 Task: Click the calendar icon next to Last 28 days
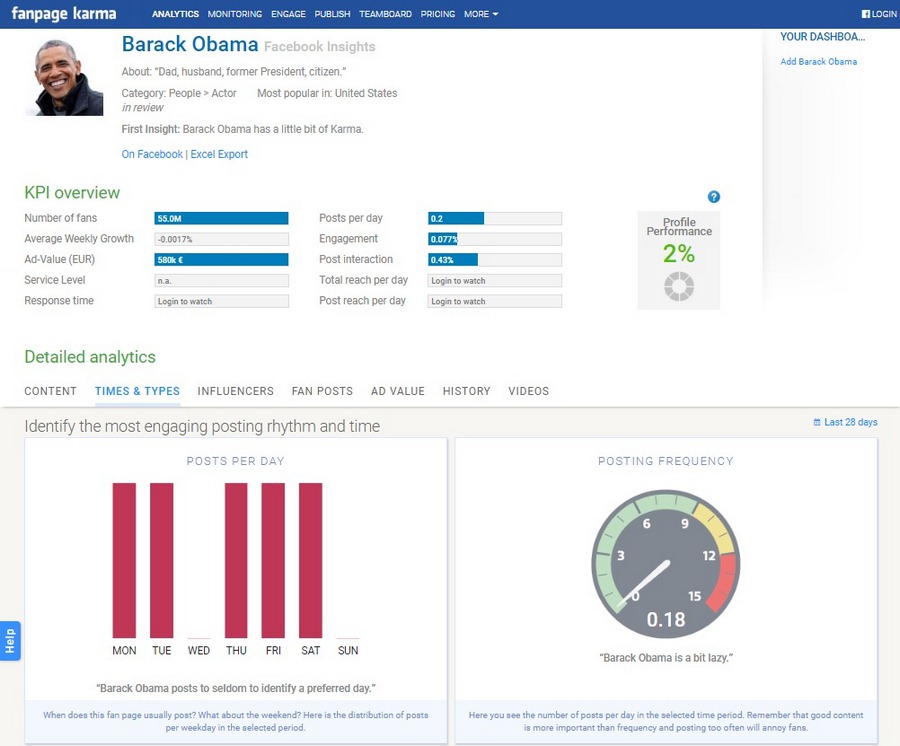pyautogui.click(x=817, y=422)
